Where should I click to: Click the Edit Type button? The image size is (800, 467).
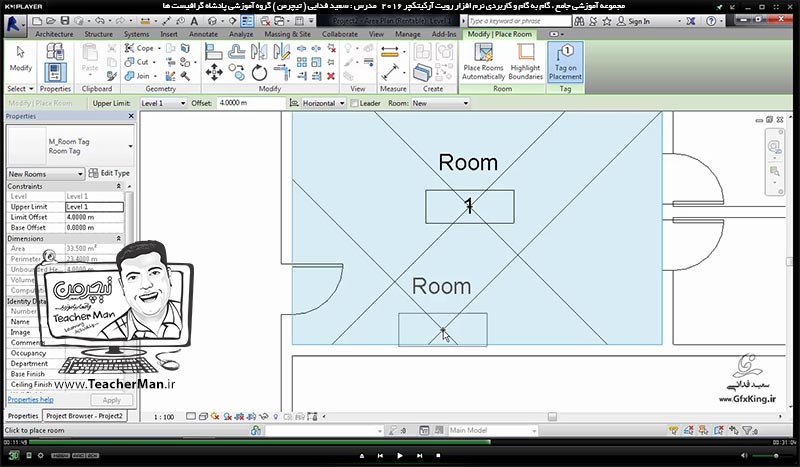(110, 174)
